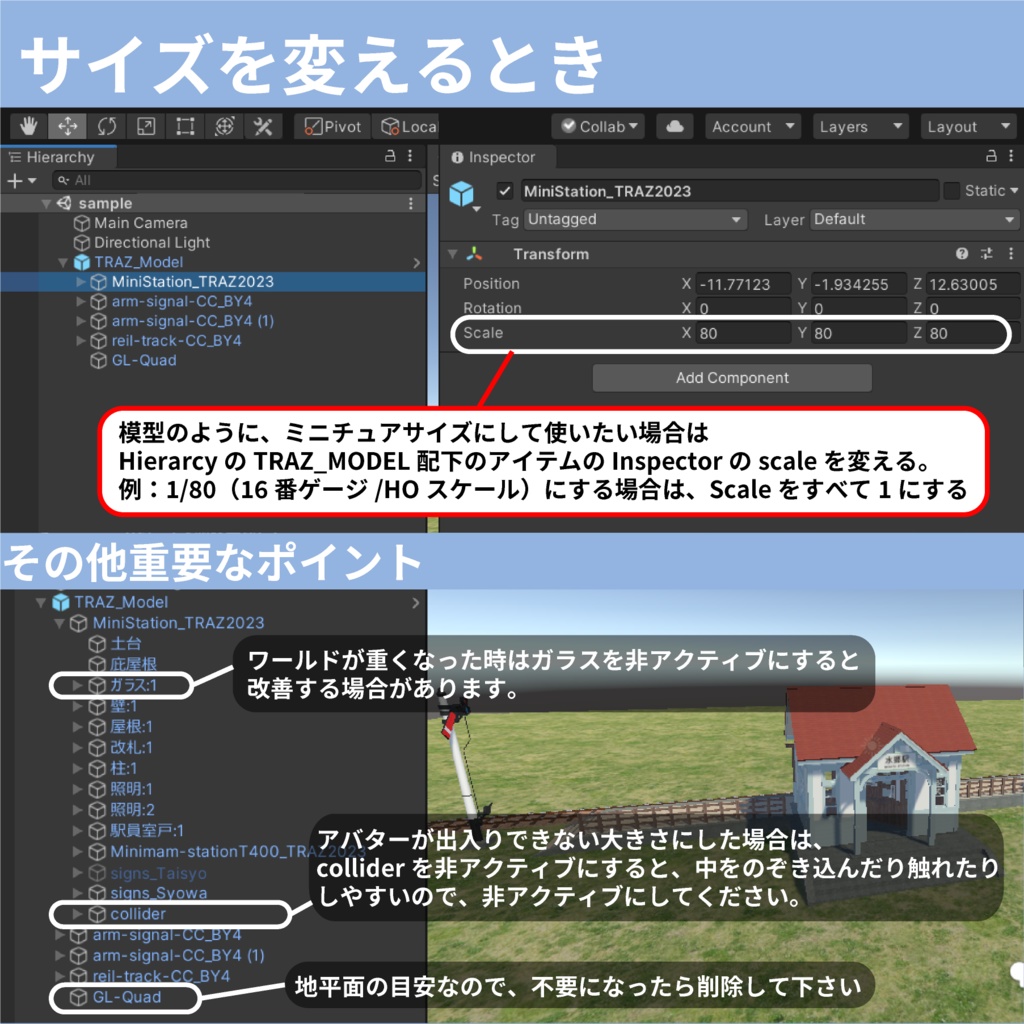The image size is (1024, 1024).
Task: Expand the ガラス:1 object
Action: click(x=77, y=685)
